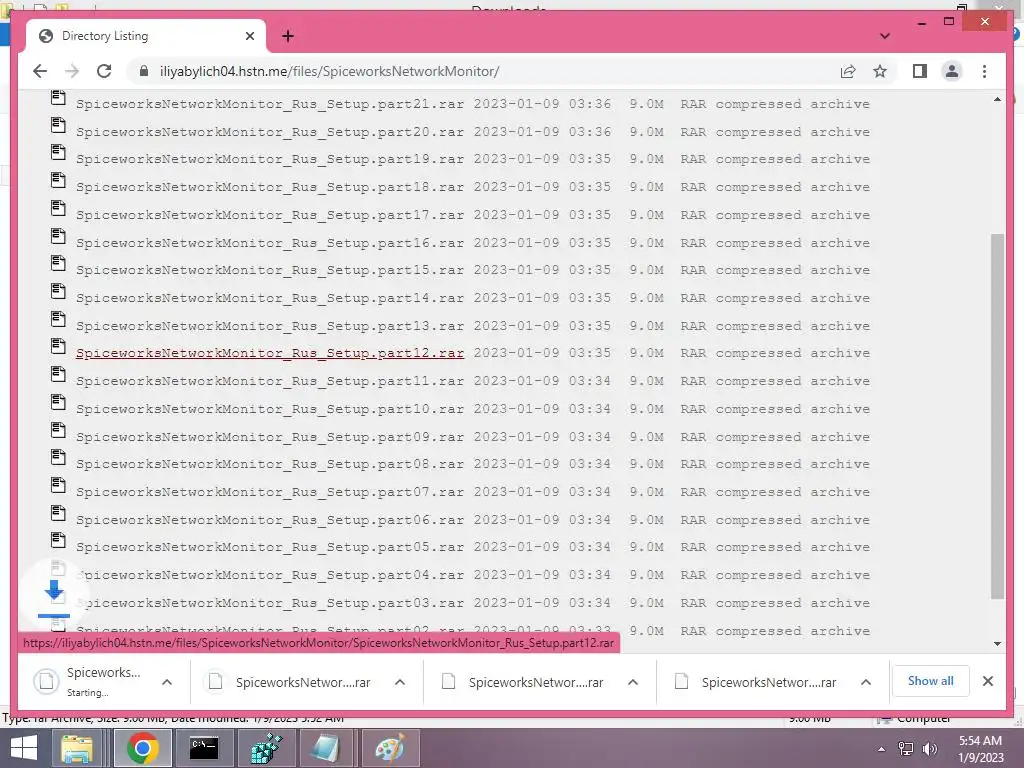Select the Directory Listing tab

click(x=146, y=36)
